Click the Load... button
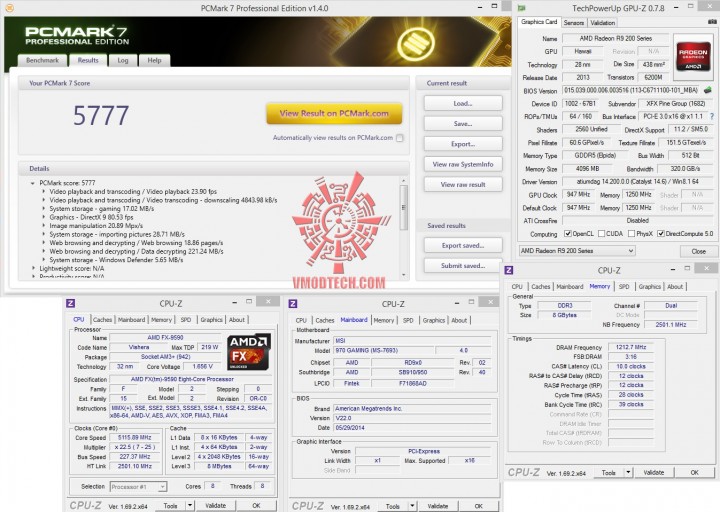 click(x=463, y=103)
